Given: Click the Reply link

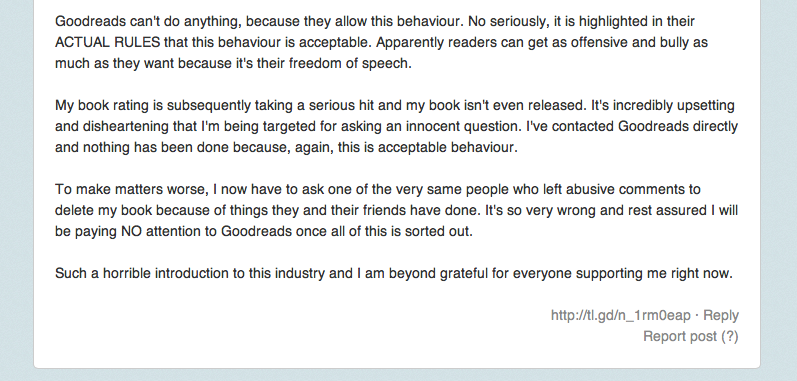Looking at the screenshot, I should coord(721,315).
